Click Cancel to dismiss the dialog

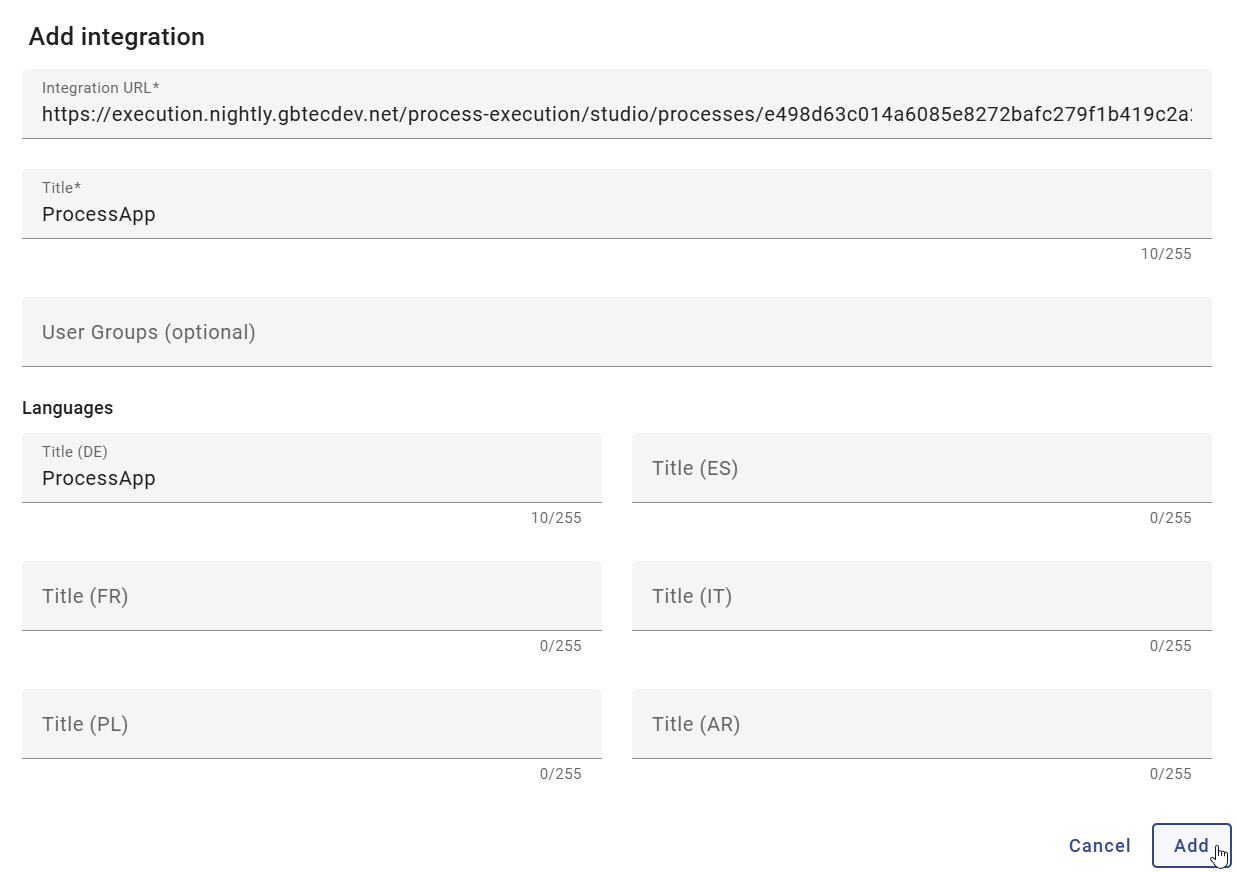click(x=1099, y=846)
